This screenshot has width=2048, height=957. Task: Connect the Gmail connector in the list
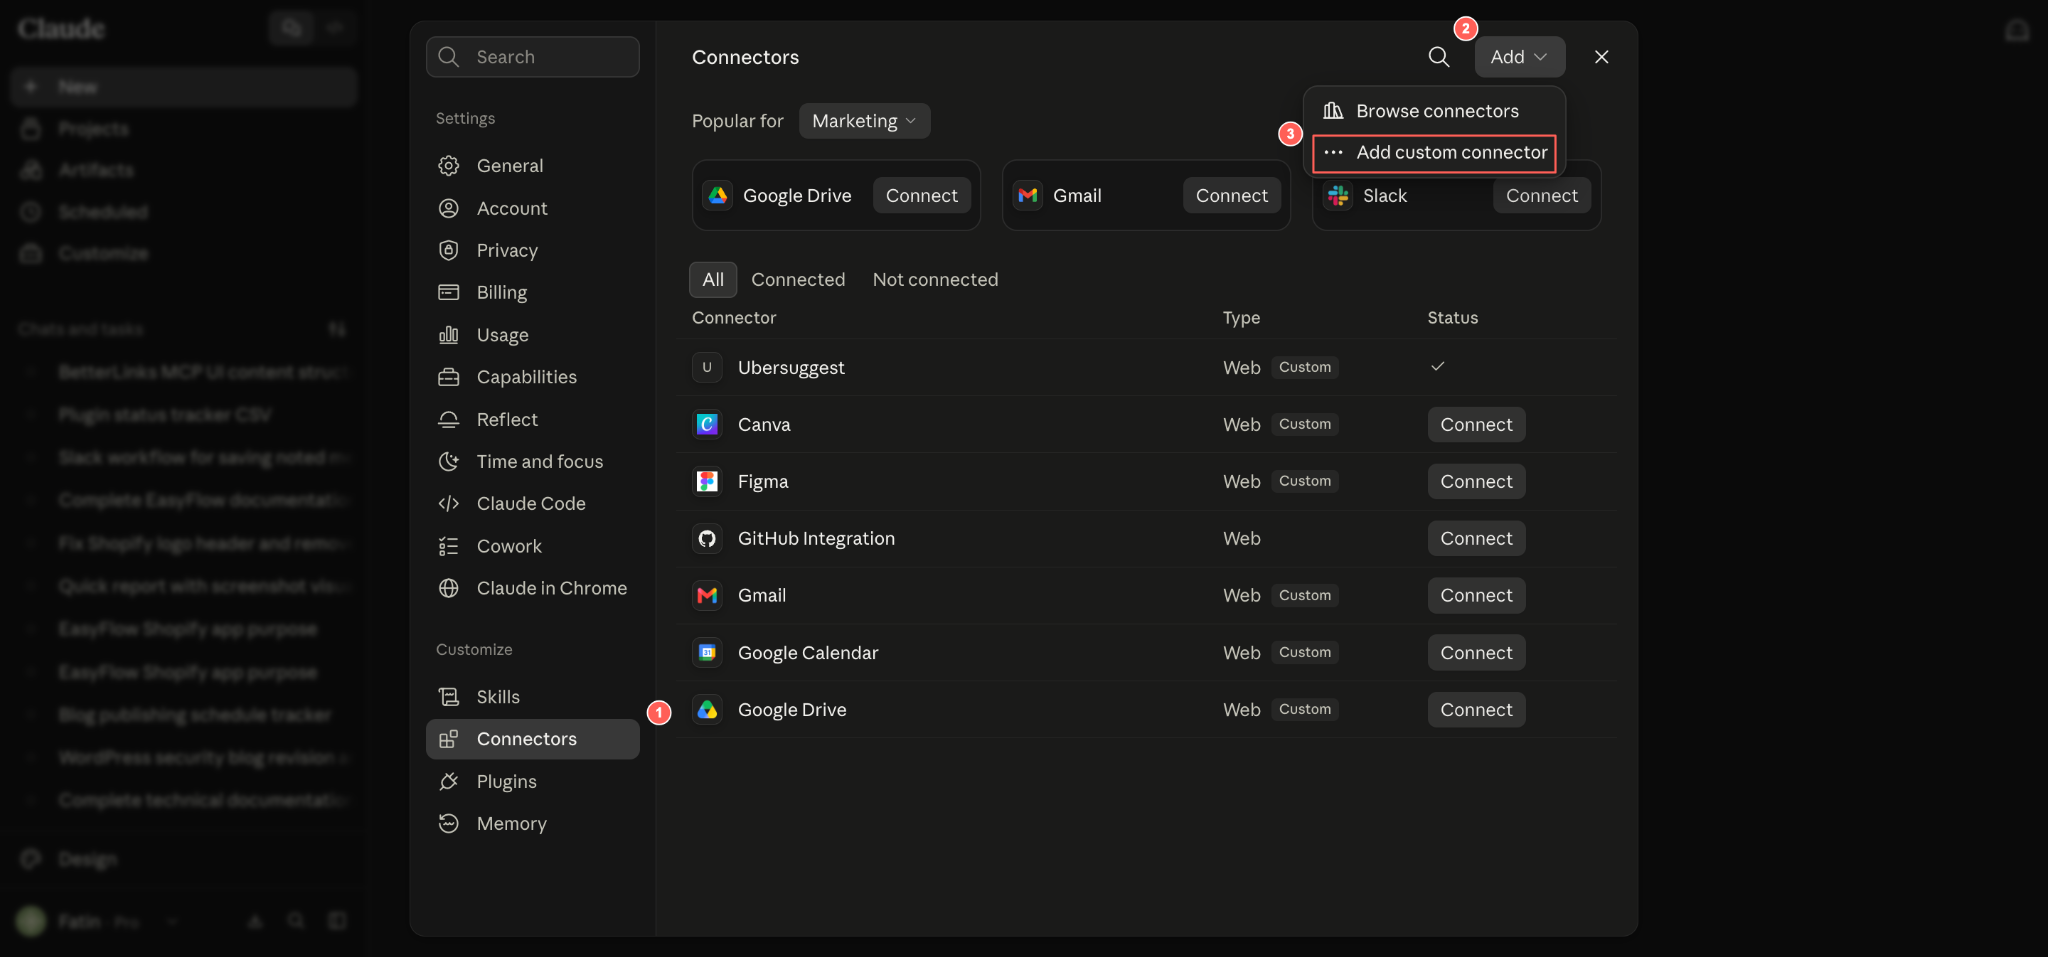point(1476,595)
